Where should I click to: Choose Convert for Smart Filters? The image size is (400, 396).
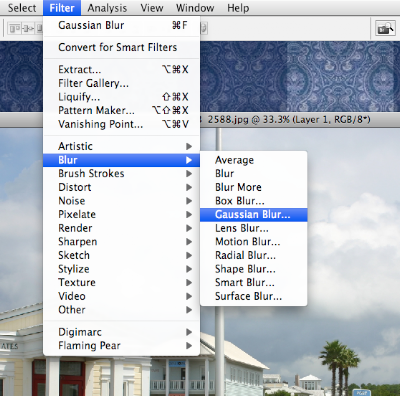[121, 47]
